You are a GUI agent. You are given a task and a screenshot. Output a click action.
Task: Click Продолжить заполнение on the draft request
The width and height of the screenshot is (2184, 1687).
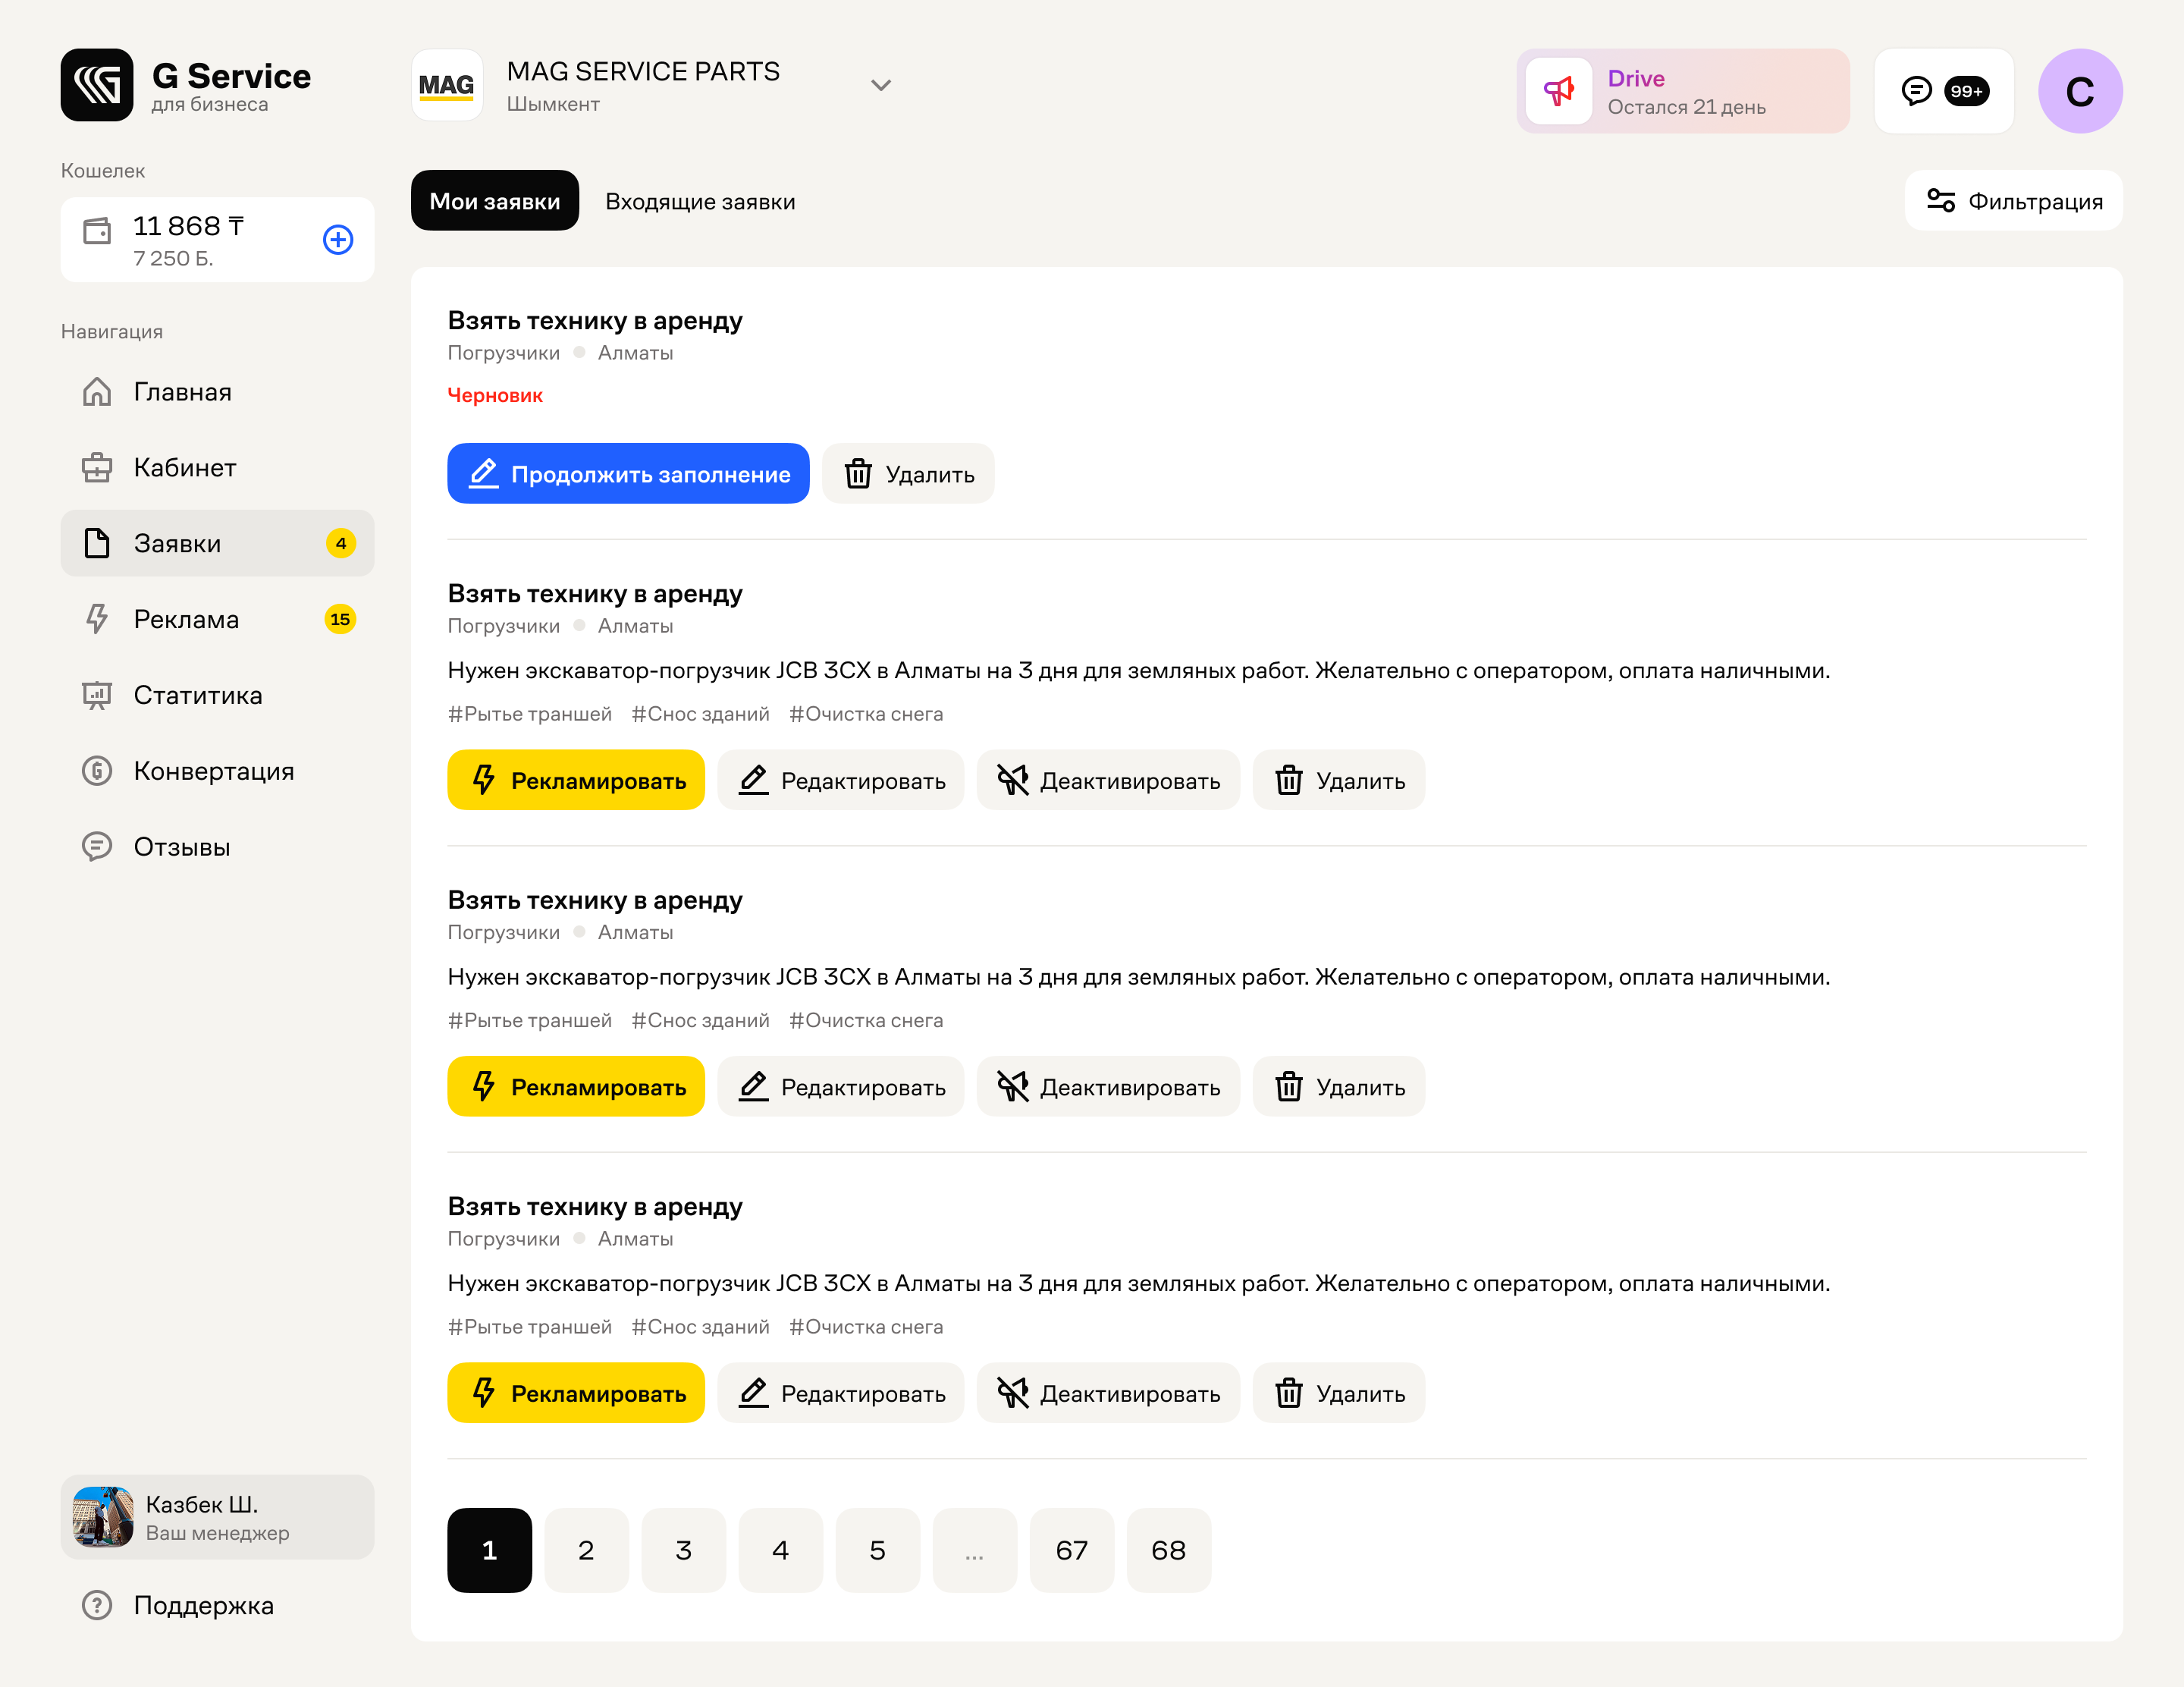click(628, 474)
